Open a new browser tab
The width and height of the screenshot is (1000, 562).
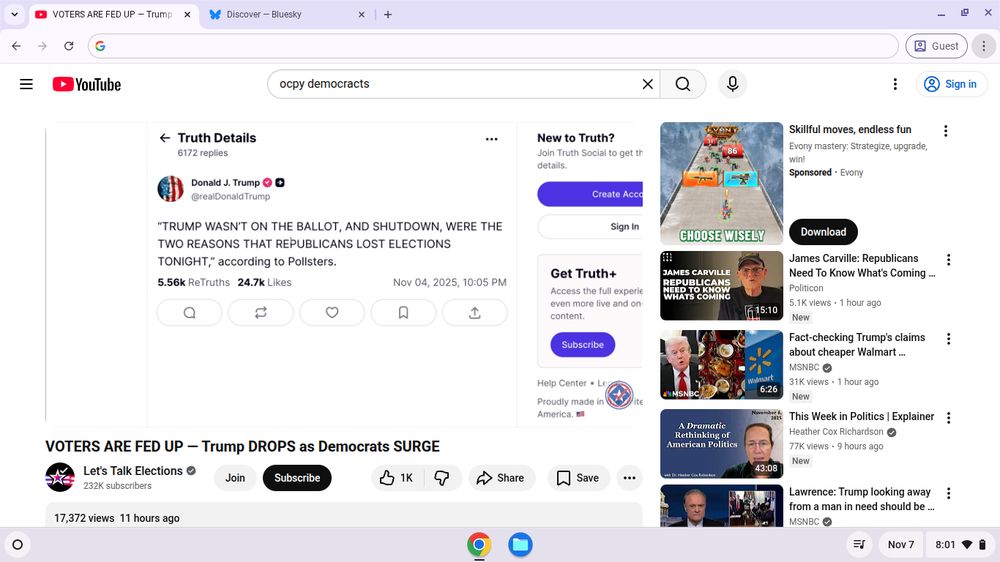pyautogui.click(x=387, y=14)
